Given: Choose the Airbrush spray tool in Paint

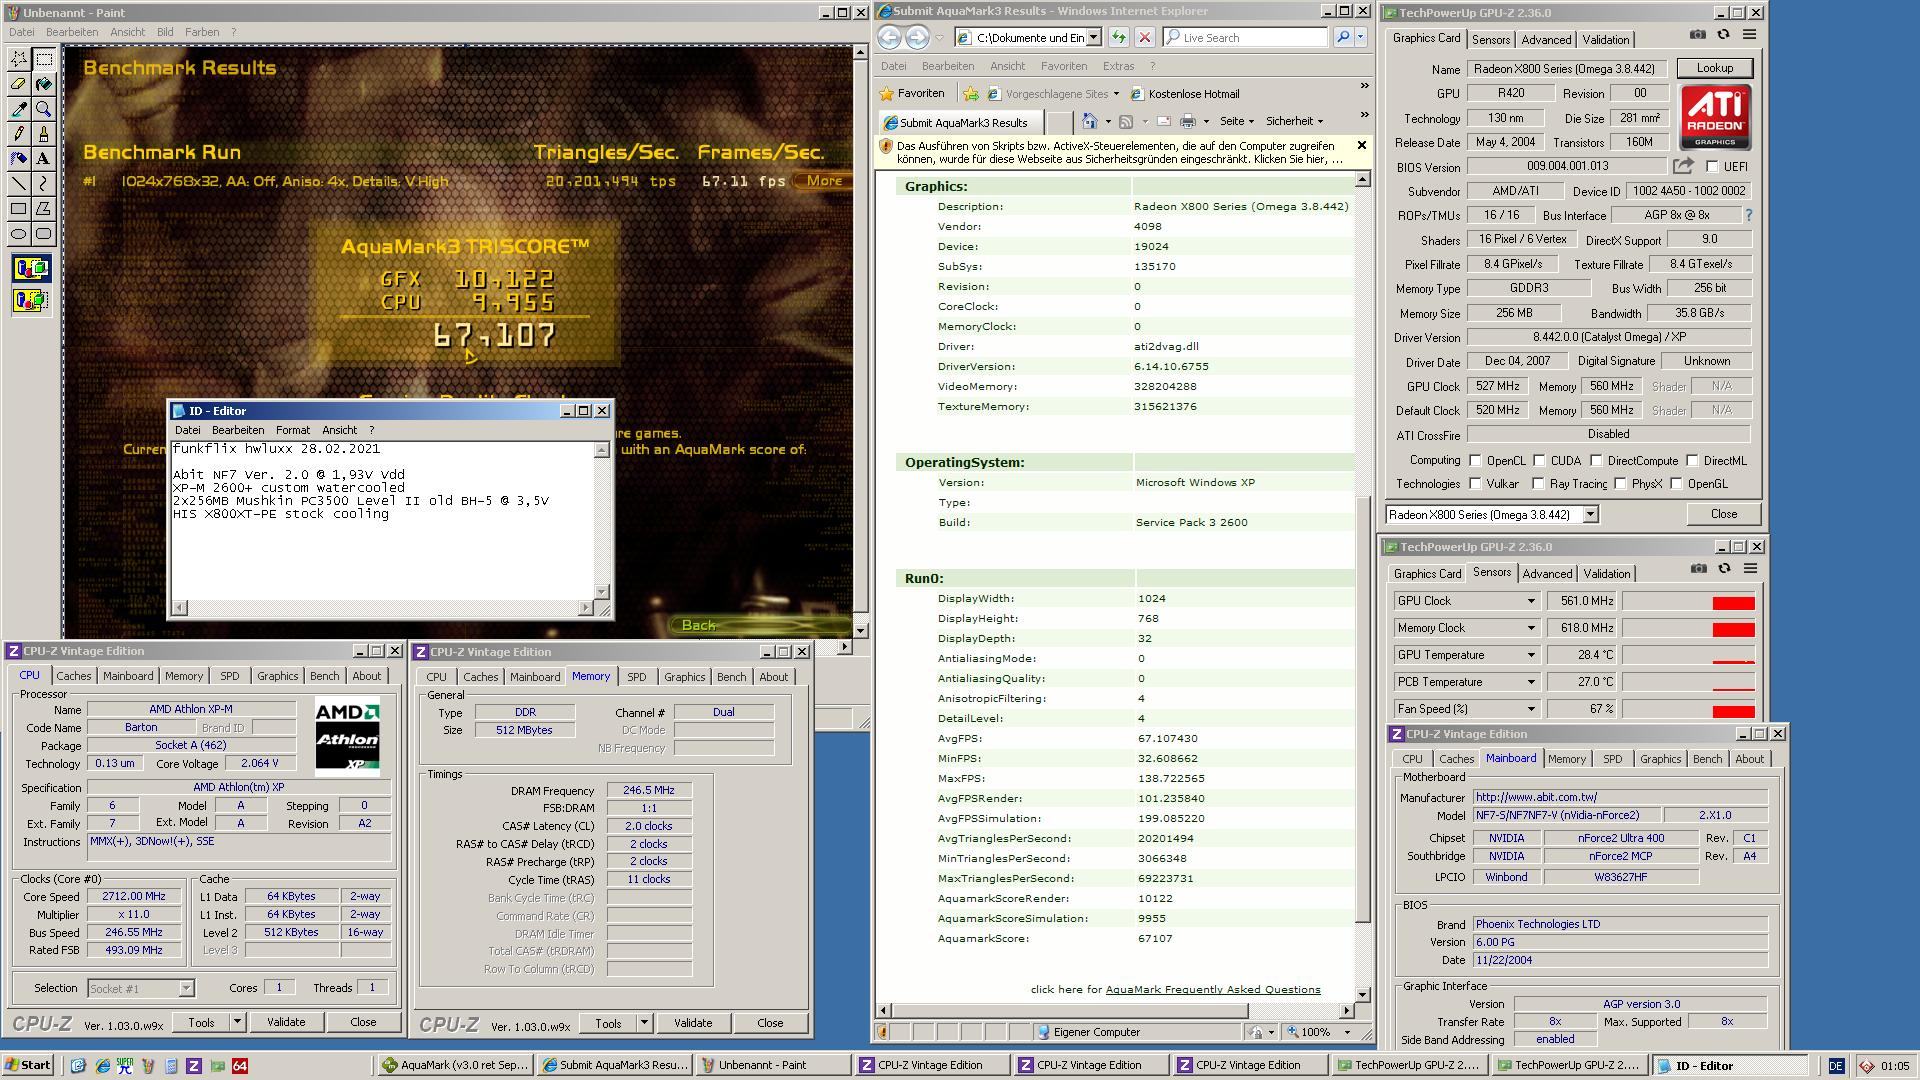Looking at the screenshot, I should tap(19, 159).
